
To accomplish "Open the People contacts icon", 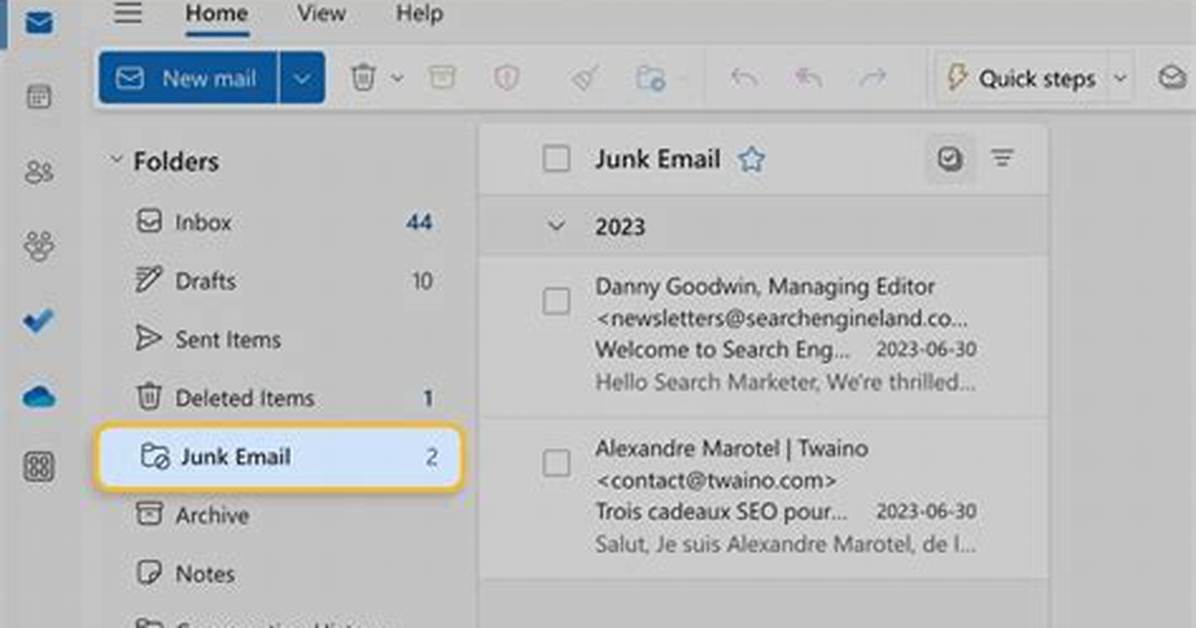I will 39,172.
